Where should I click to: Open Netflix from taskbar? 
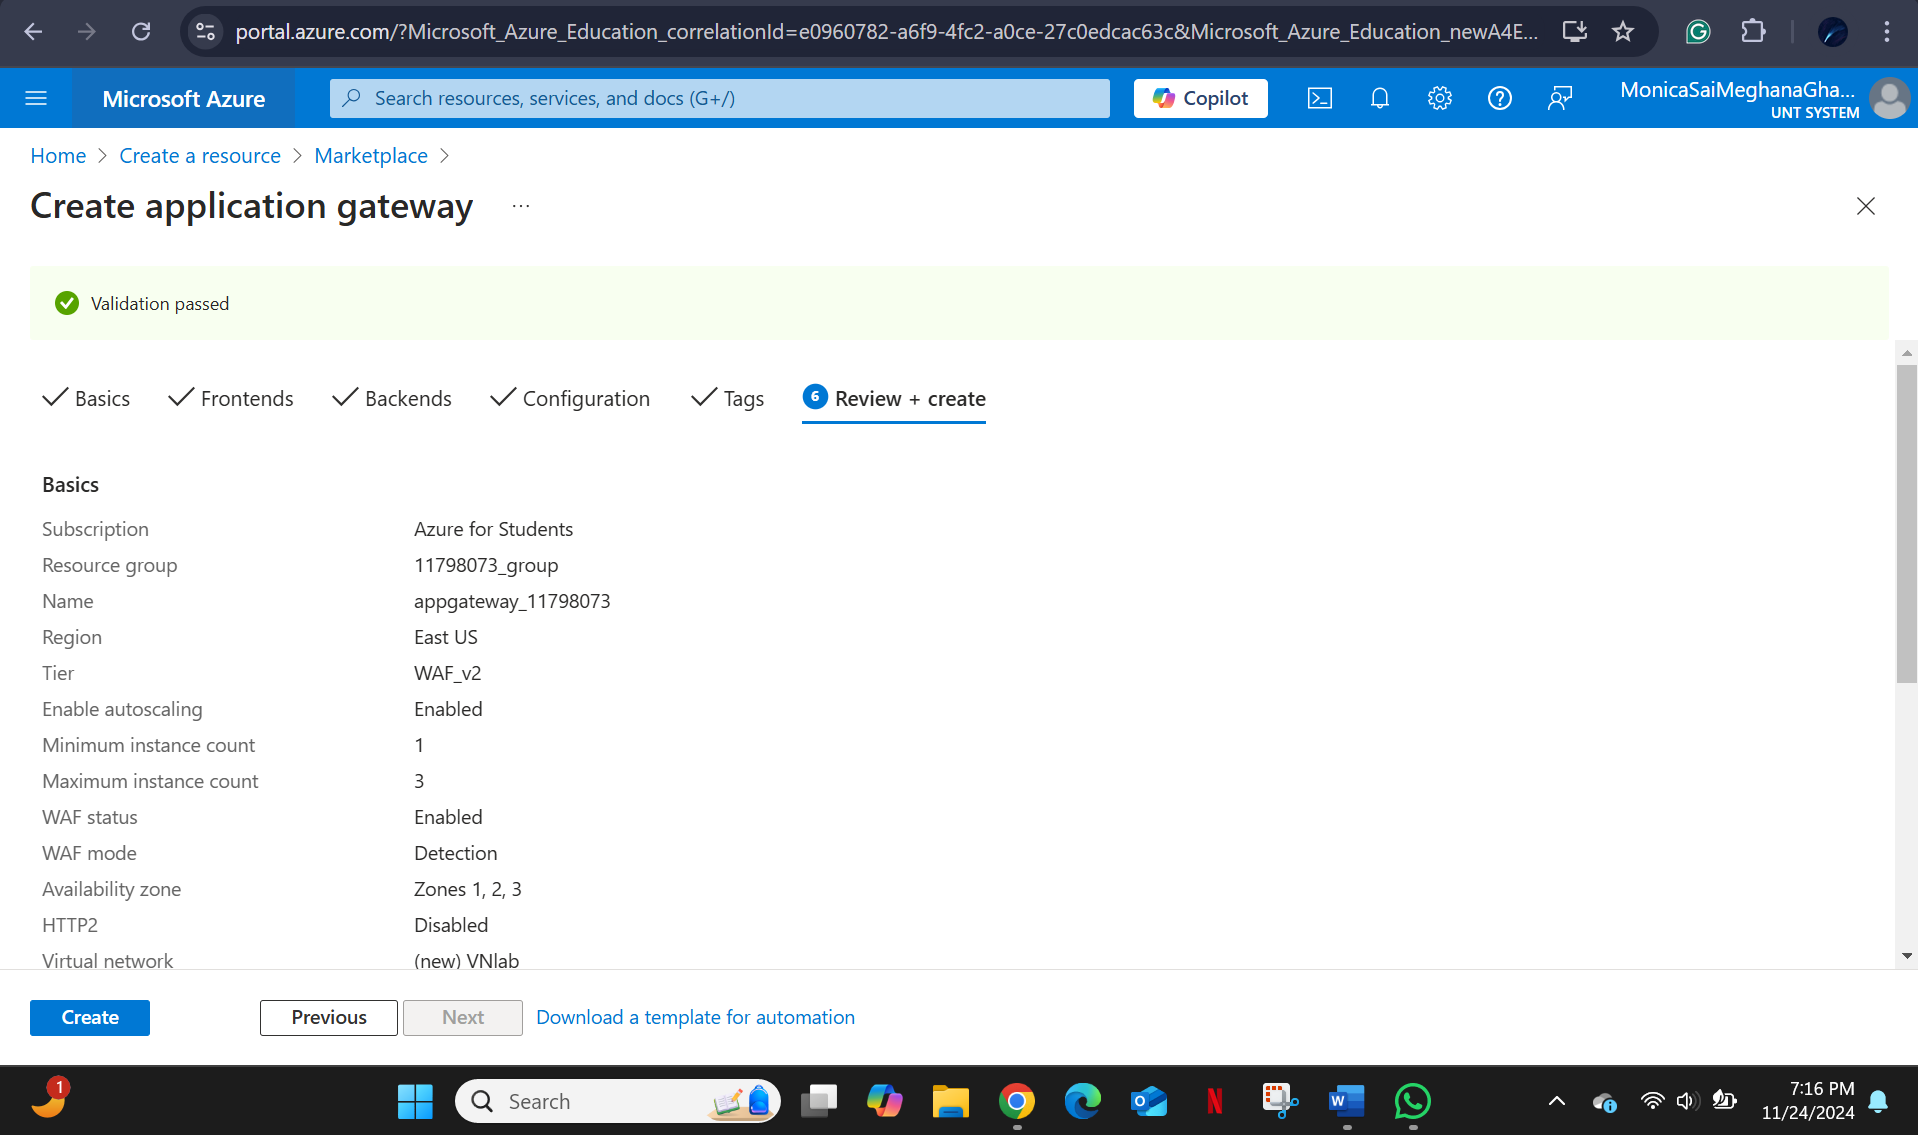pyautogui.click(x=1214, y=1102)
